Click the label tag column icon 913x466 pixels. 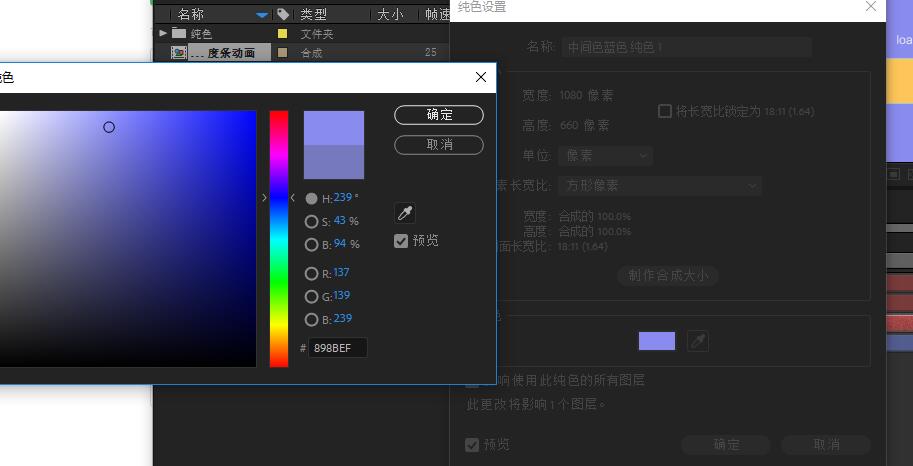click(282, 14)
